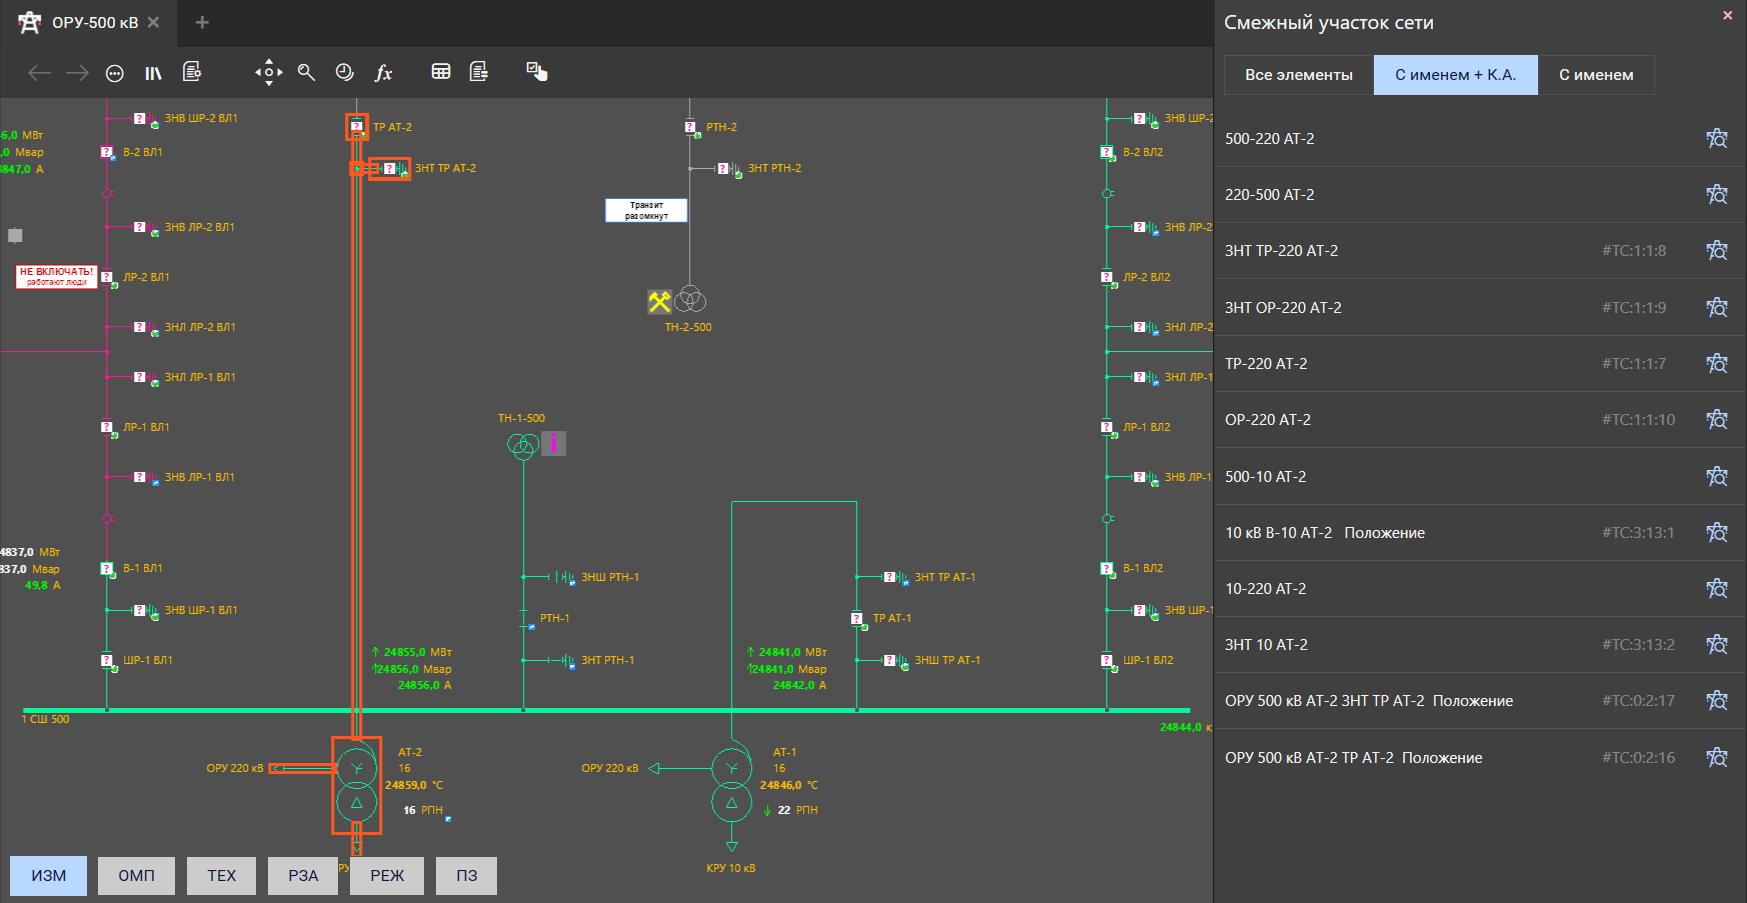Select the ТР-220 АТ-2 list entry
The width and height of the screenshot is (1747, 903).
click(1266, 364)
